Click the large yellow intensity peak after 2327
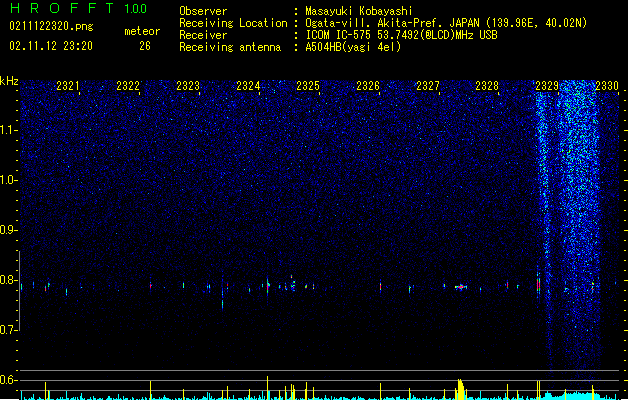The image size is (629, 400). pos(461,389)
